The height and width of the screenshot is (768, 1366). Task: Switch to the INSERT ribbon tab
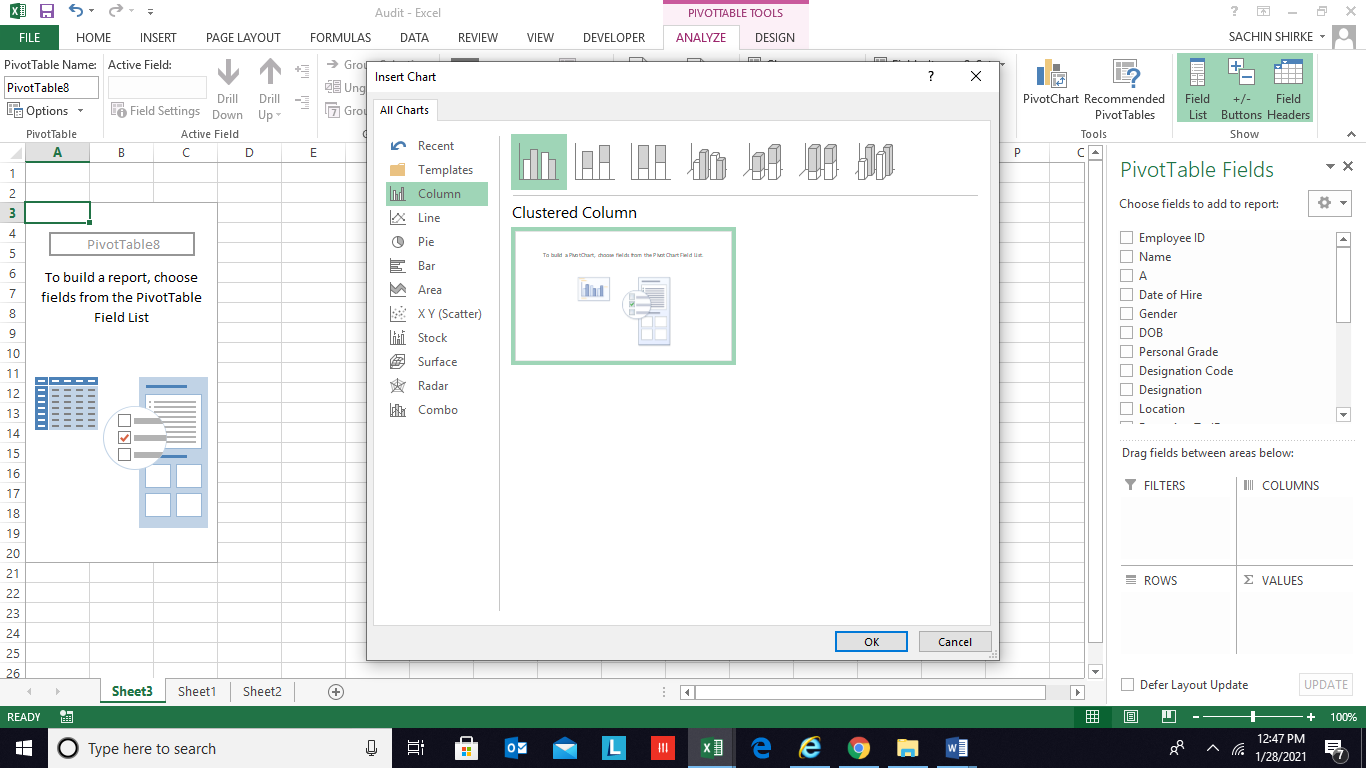tap(158, 37)
